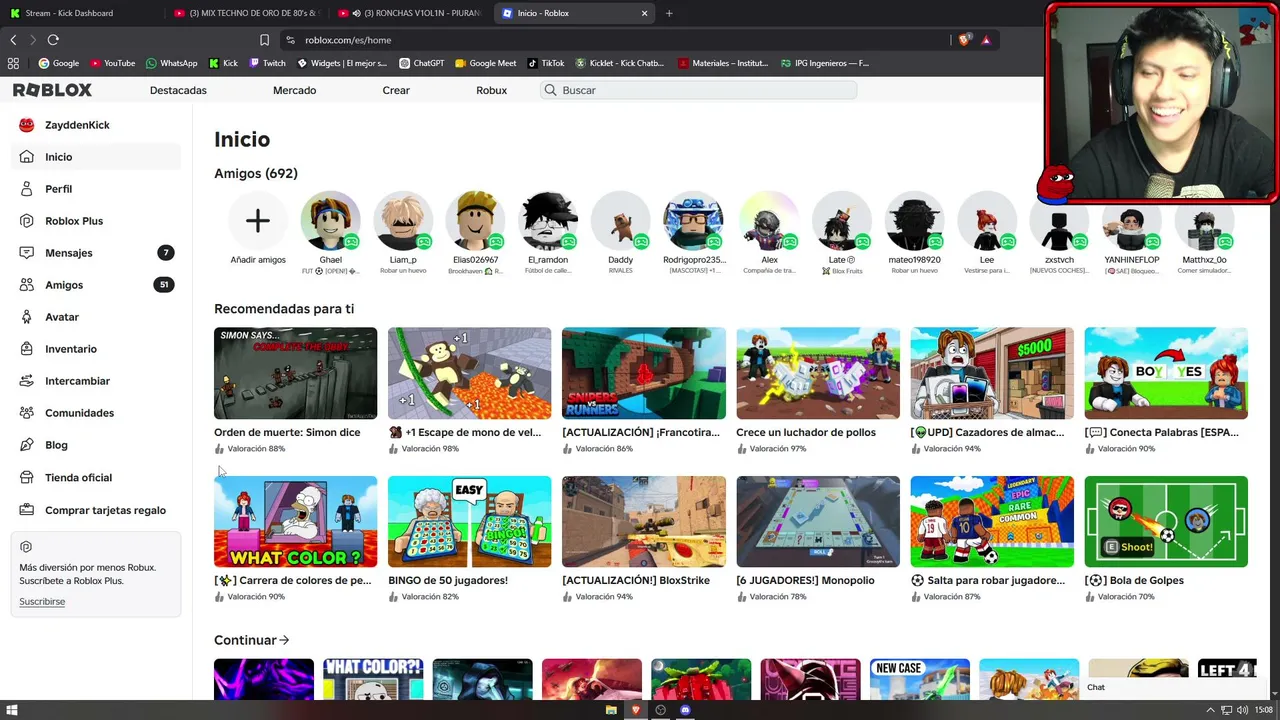This screenshot has width=1280, height=720.
Task: Bookmark this page with the bookmark icon
Action: click(264, 40)
